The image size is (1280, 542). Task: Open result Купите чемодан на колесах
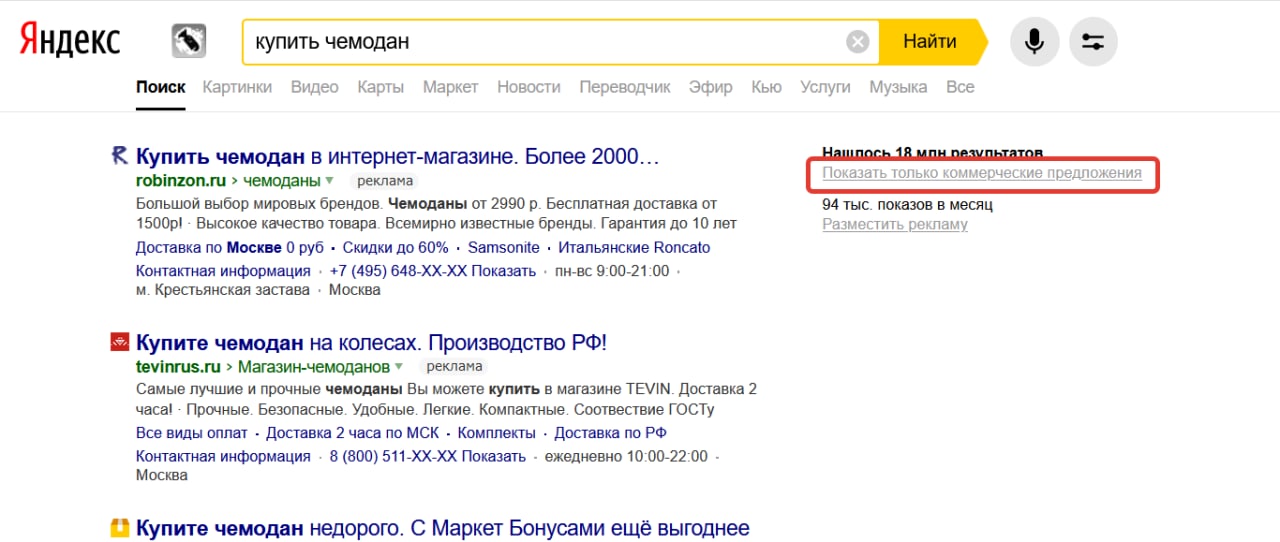point(372,343)
